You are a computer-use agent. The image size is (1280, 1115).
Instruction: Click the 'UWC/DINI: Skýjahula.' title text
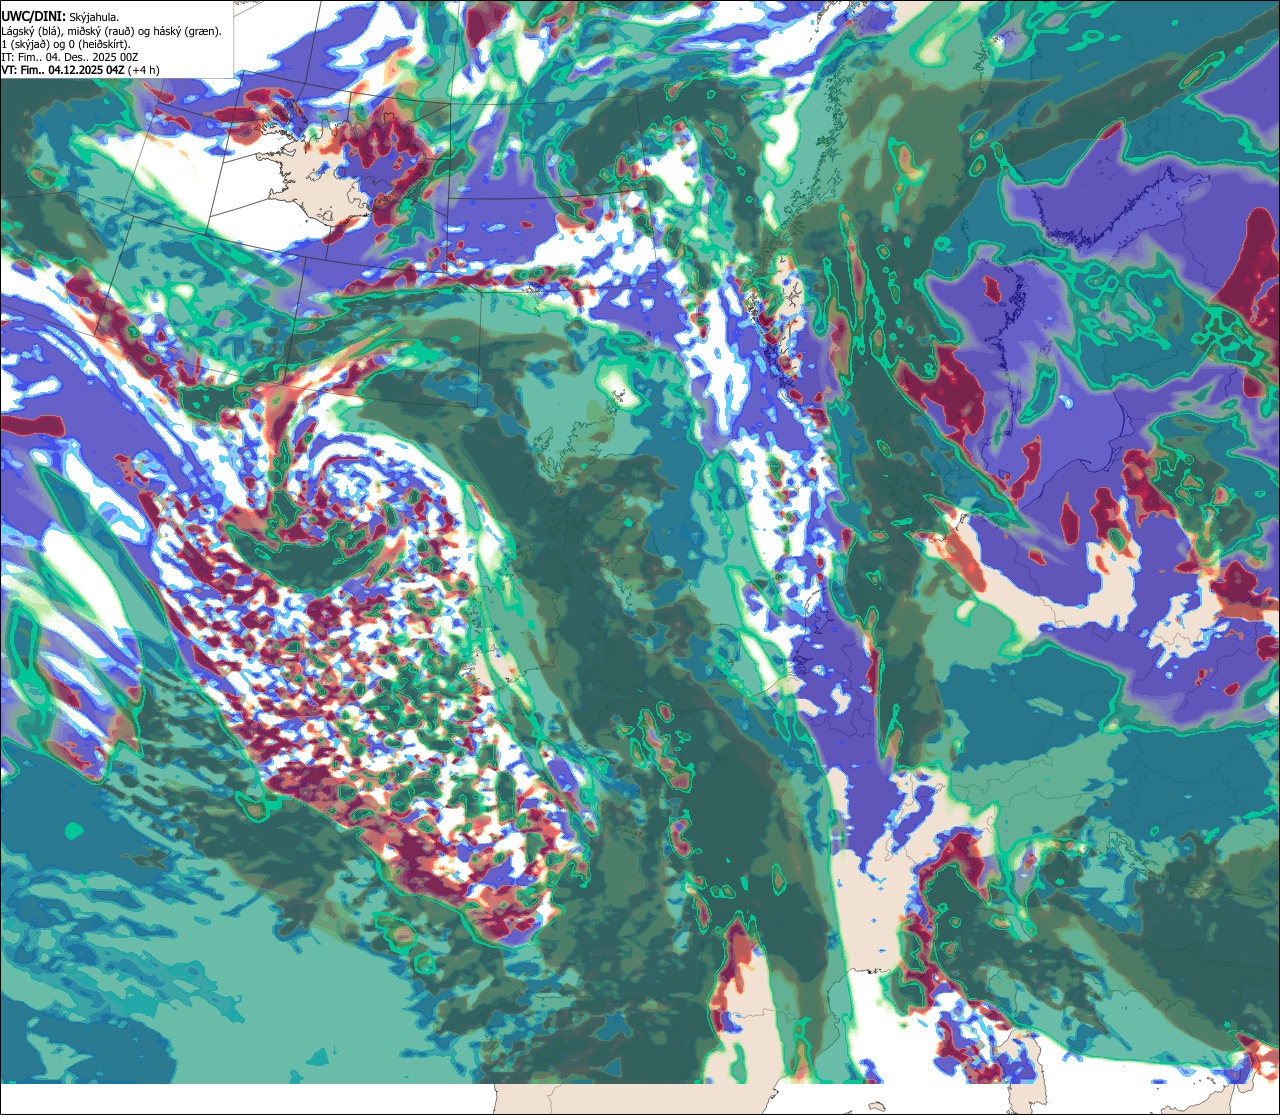(x=59, y=16)
